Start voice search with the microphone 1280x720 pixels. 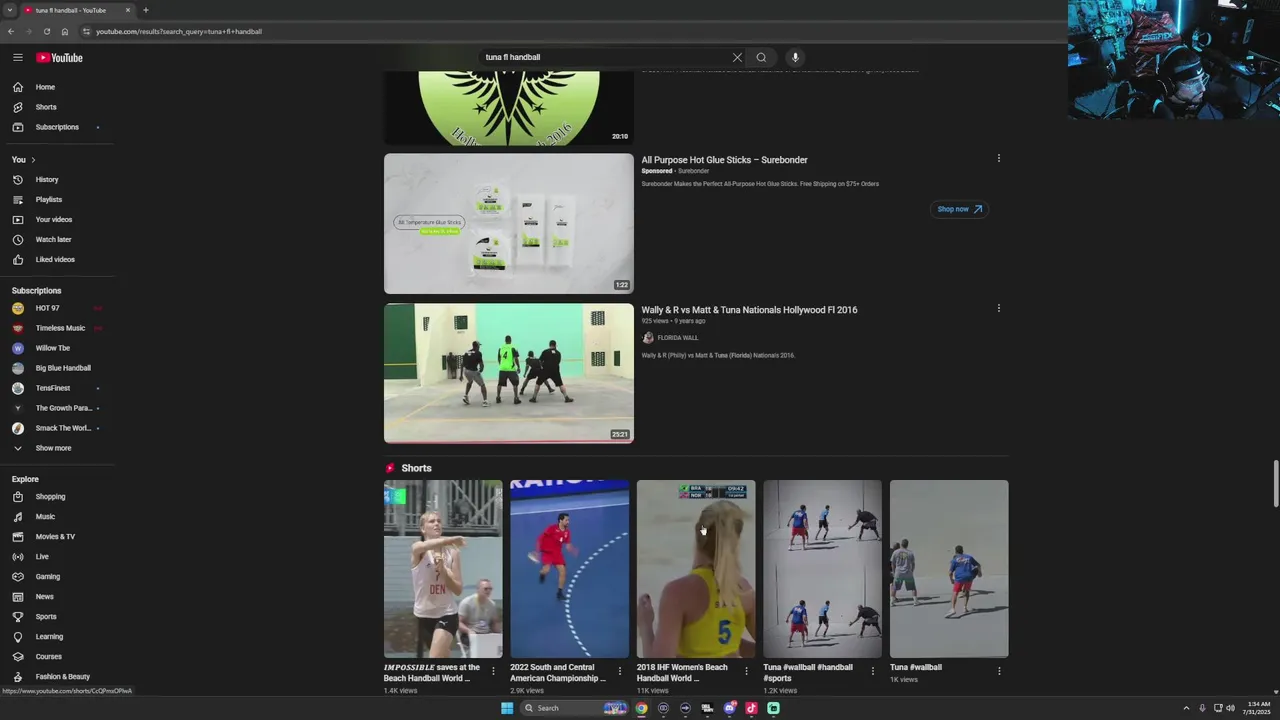(x=795, y=58)
